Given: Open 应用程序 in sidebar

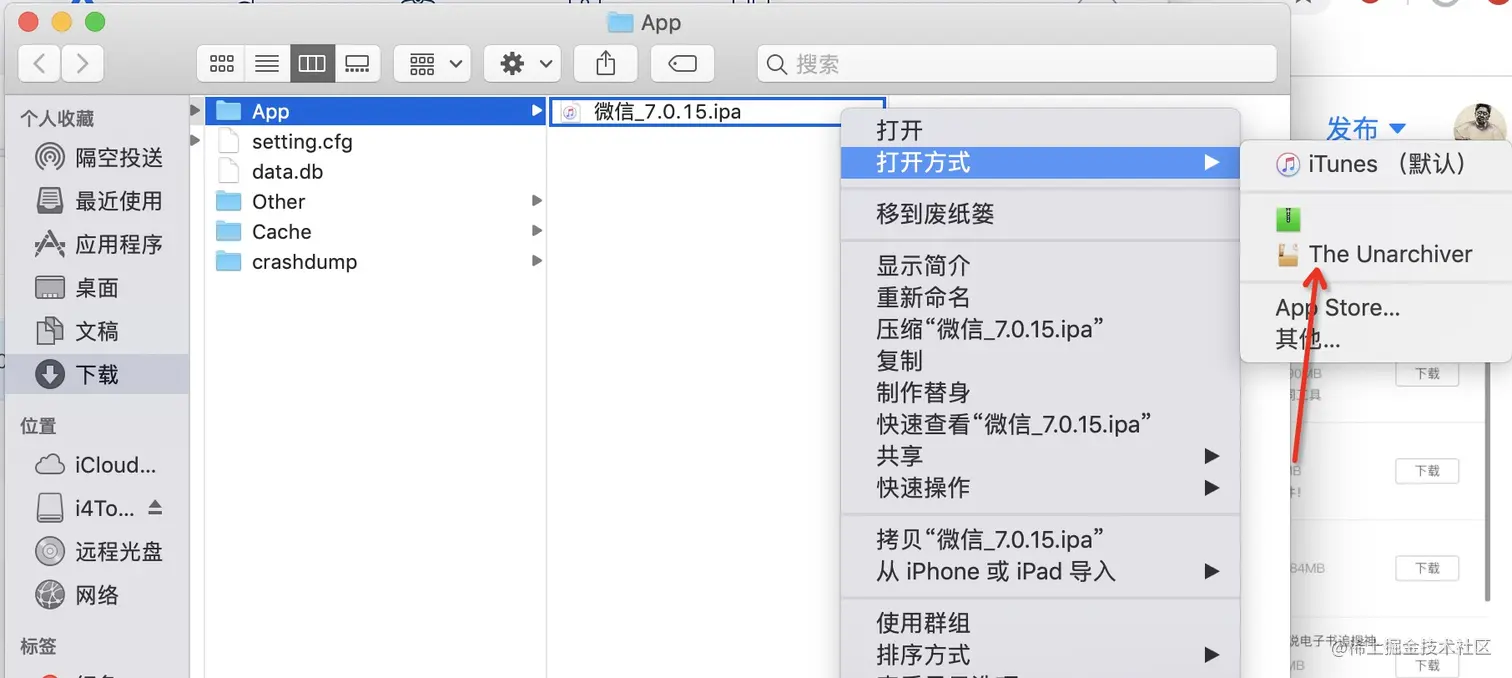Looking at the screenshot, I should 98,244.
